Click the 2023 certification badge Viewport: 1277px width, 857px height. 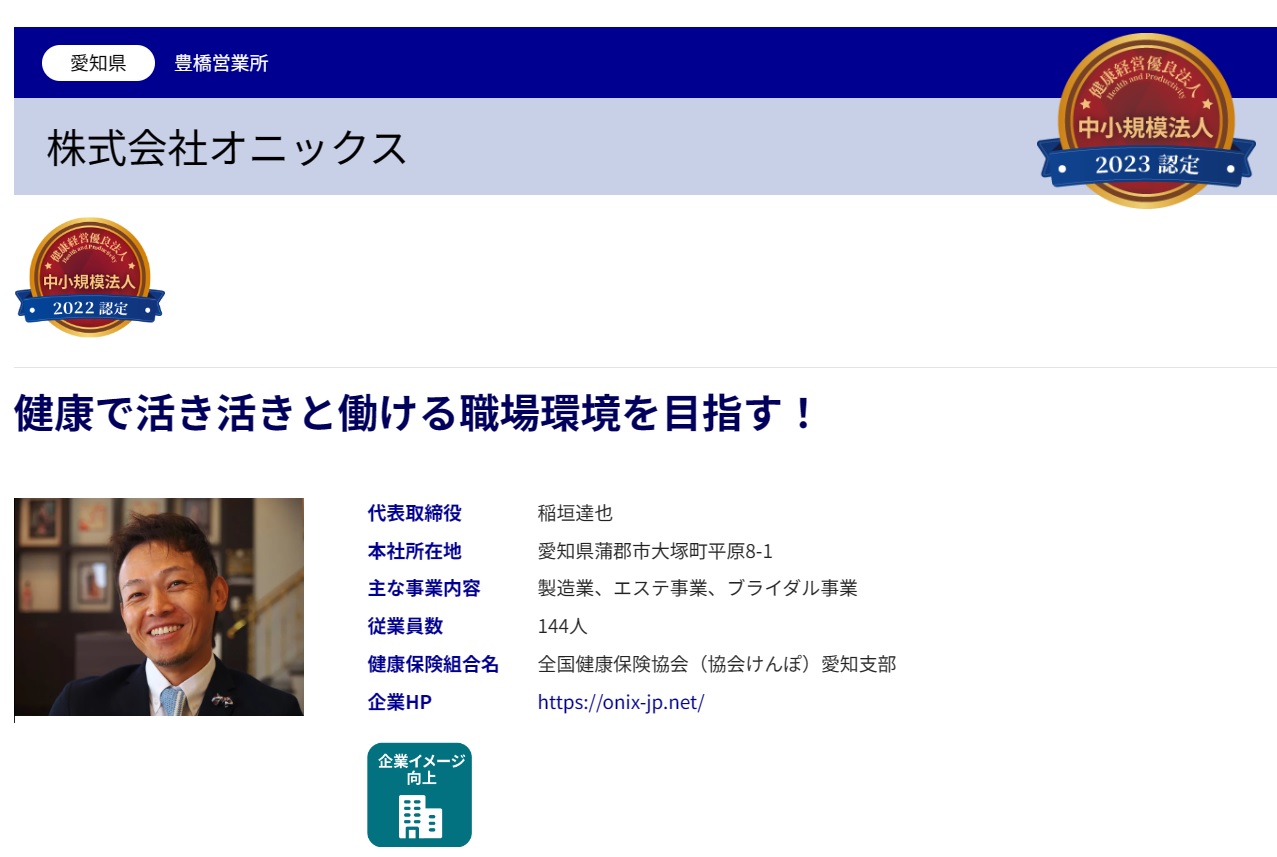(x=1146, y=120)
